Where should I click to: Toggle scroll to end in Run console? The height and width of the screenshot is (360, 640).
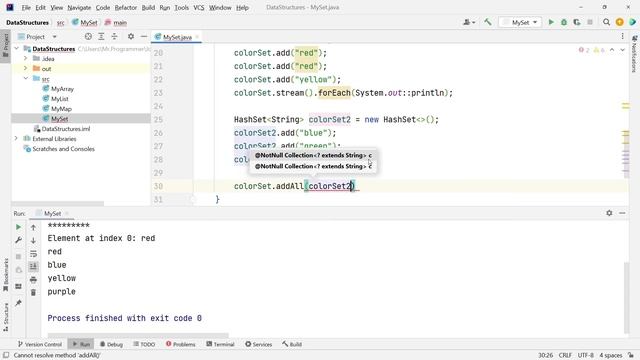point(33,267)
